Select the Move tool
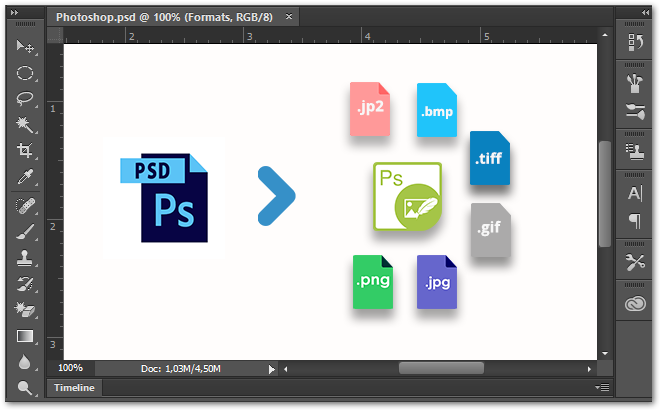This screenshot has height=411, width=661. [x=25, y=46]
